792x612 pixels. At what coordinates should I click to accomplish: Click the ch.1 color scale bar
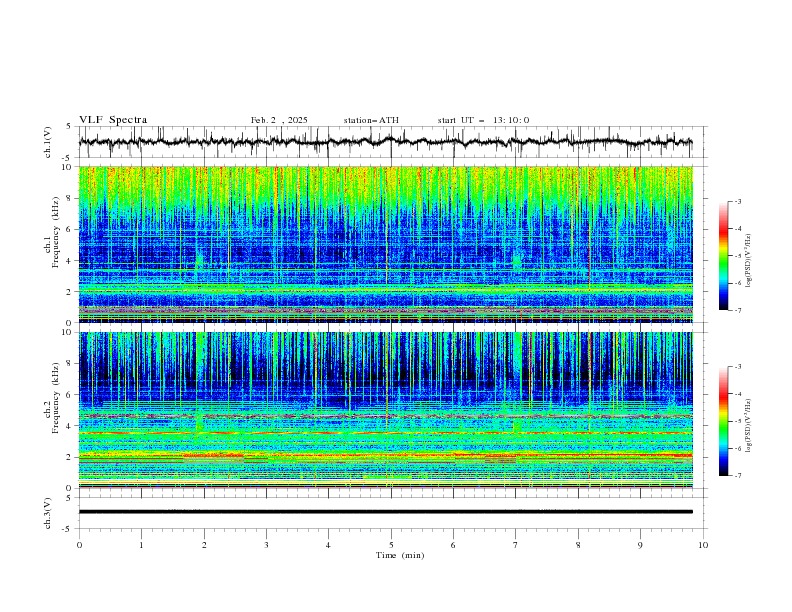click(x=723, y=255)
